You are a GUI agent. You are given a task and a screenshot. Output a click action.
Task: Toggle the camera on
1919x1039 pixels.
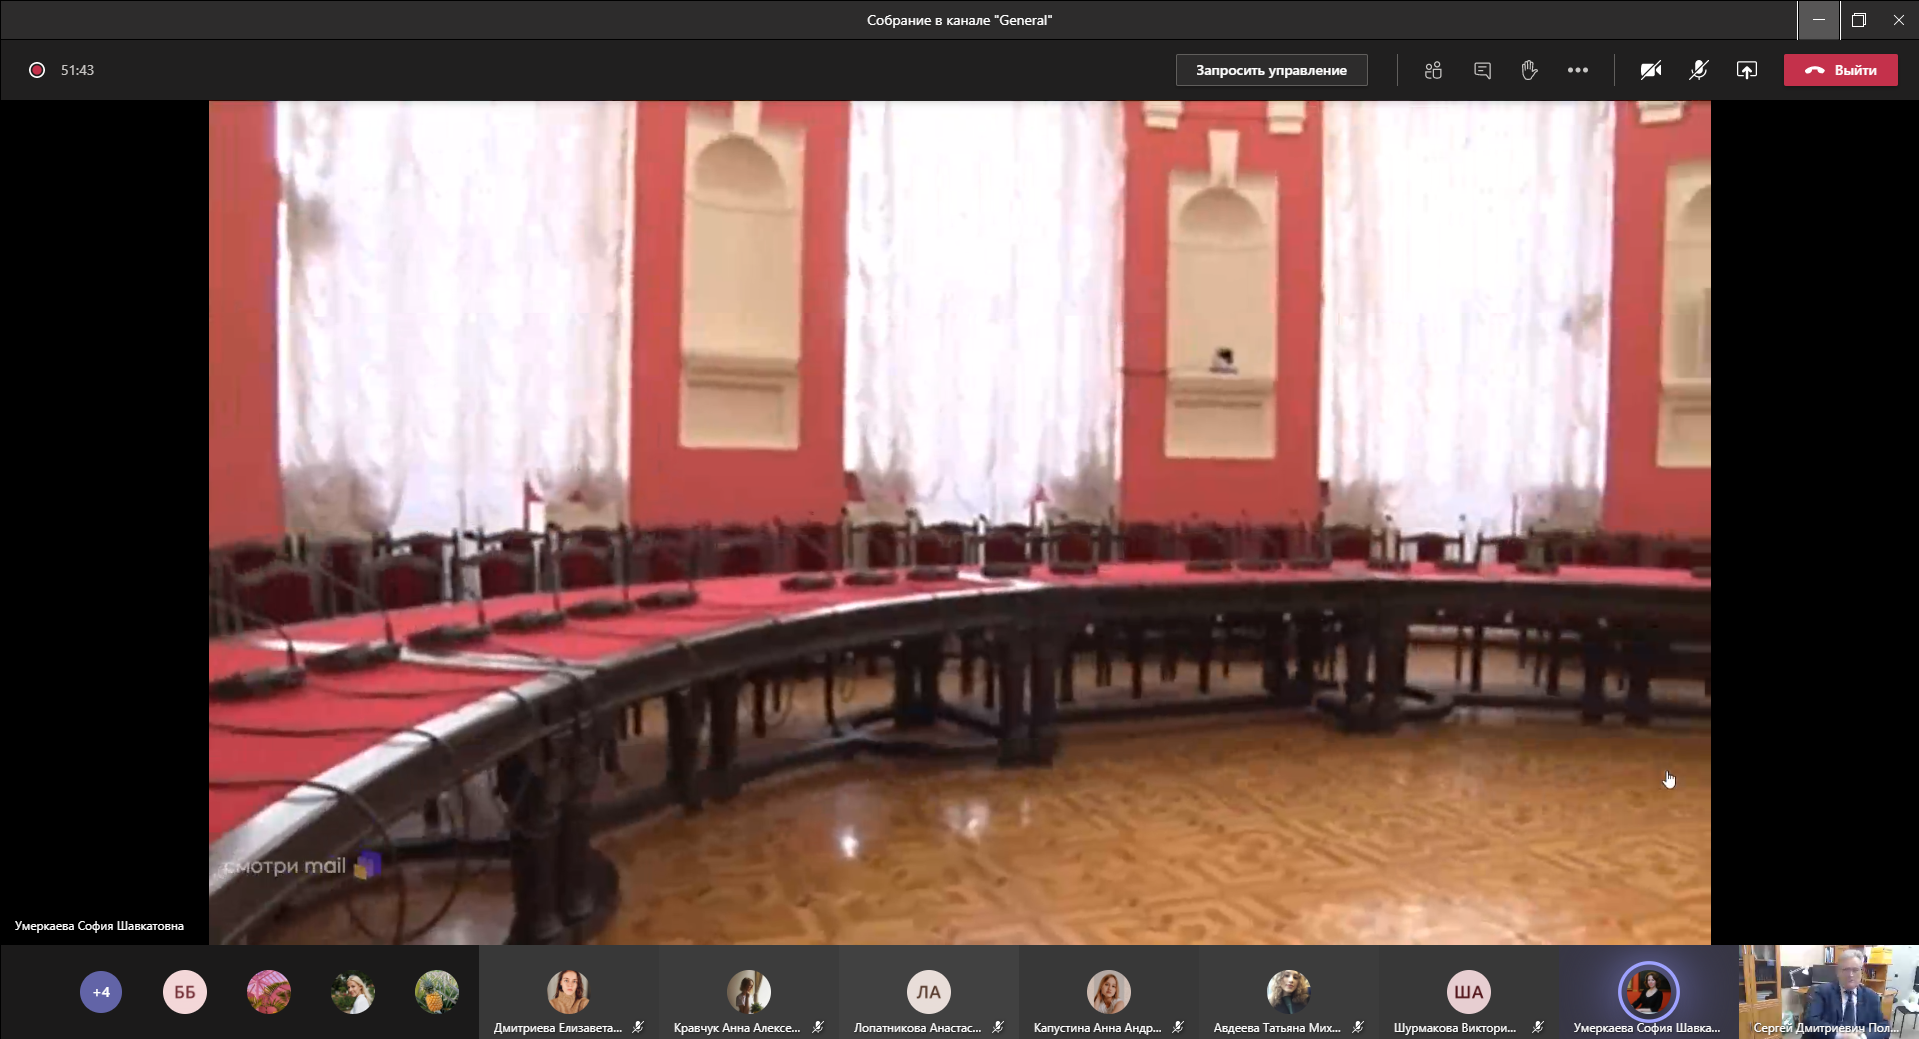(x=1650, y=70)
